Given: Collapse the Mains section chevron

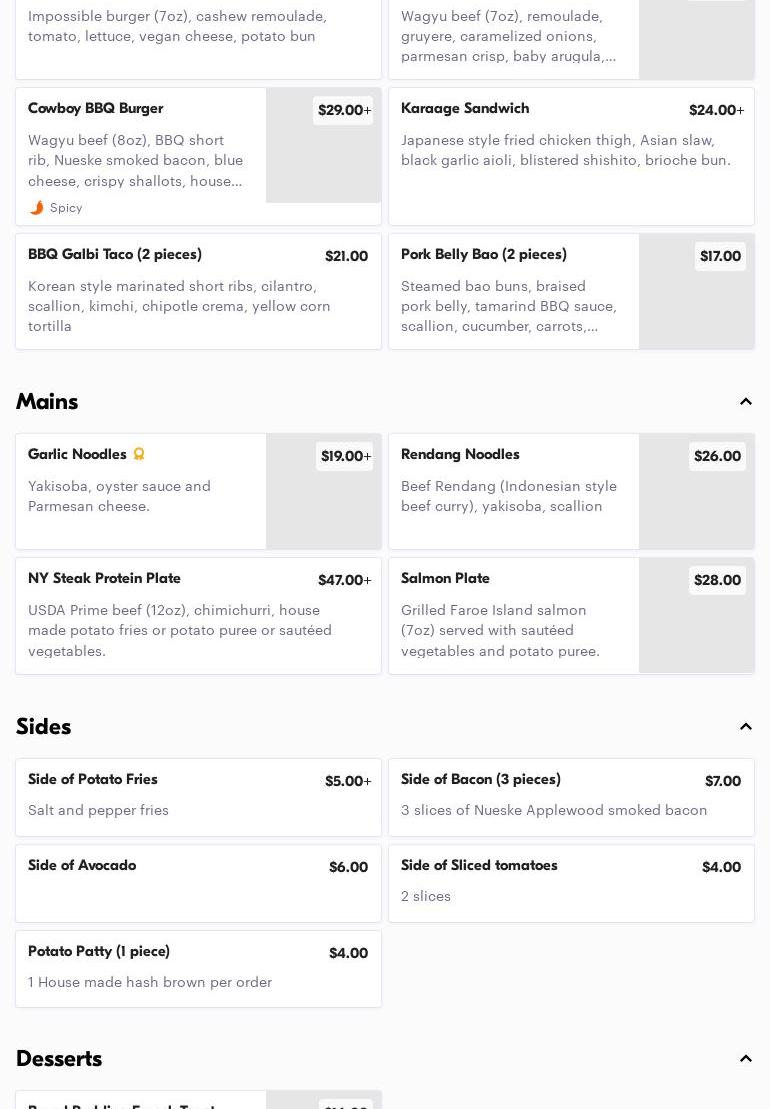Looking at the screenshot, I should (x=746, y=402).
